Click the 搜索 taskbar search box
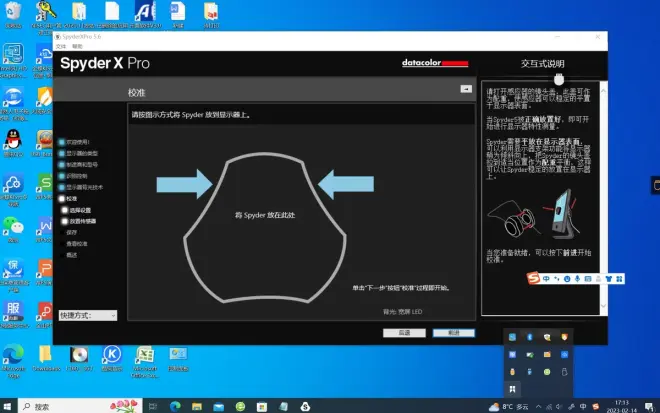Viewport: 660px width, 413px height. 80,406
